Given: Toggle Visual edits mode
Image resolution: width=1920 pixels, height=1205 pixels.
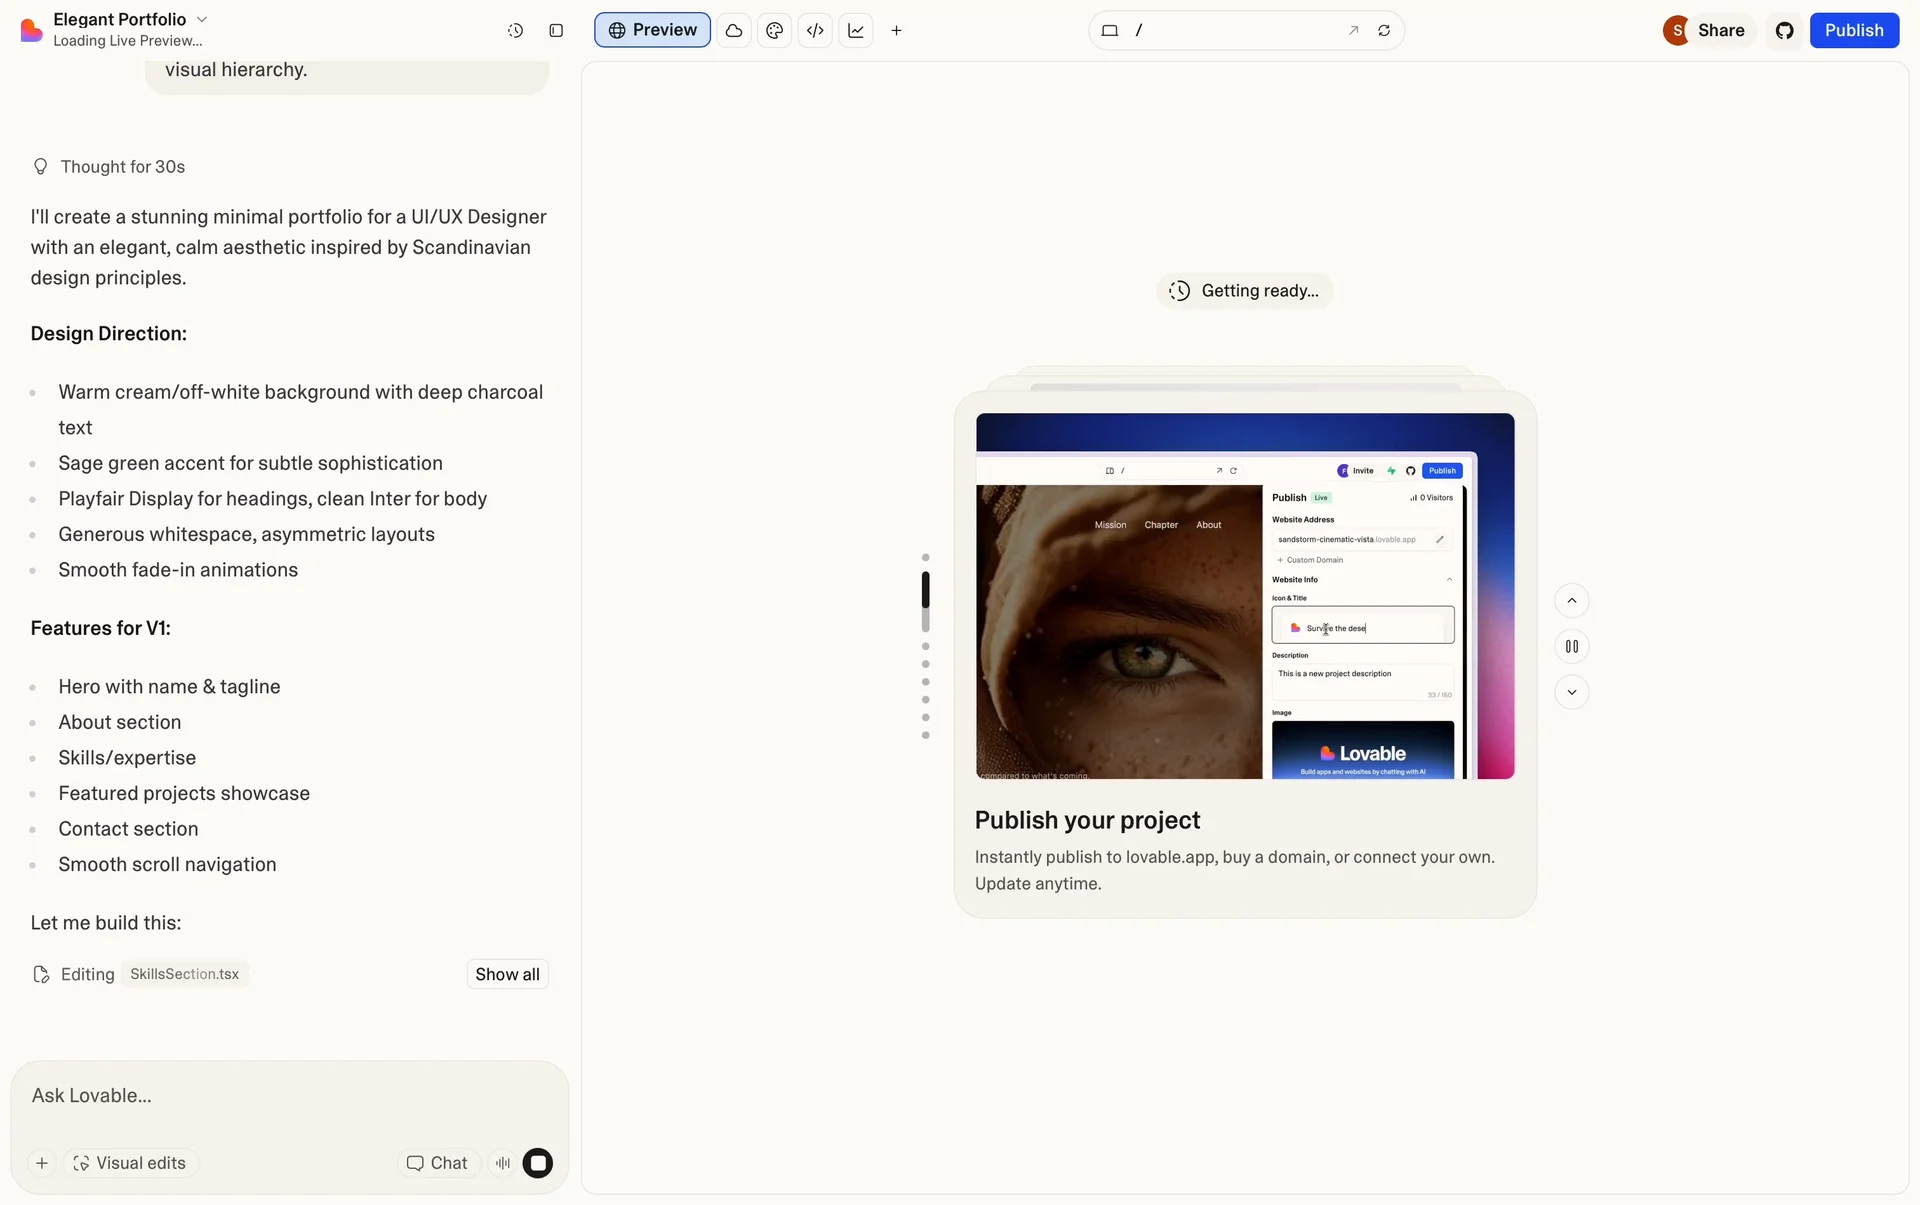Looking at the screenshot, I should [130, 1163].
